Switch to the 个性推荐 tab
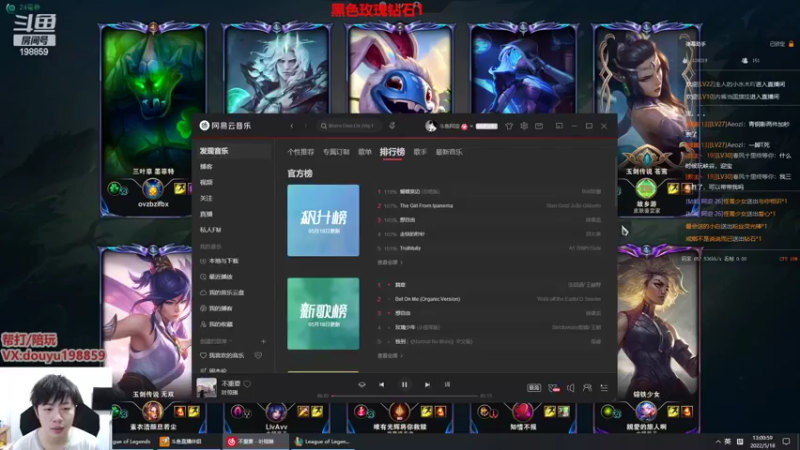This screenshot has width=800, height=450. point(301,152)
